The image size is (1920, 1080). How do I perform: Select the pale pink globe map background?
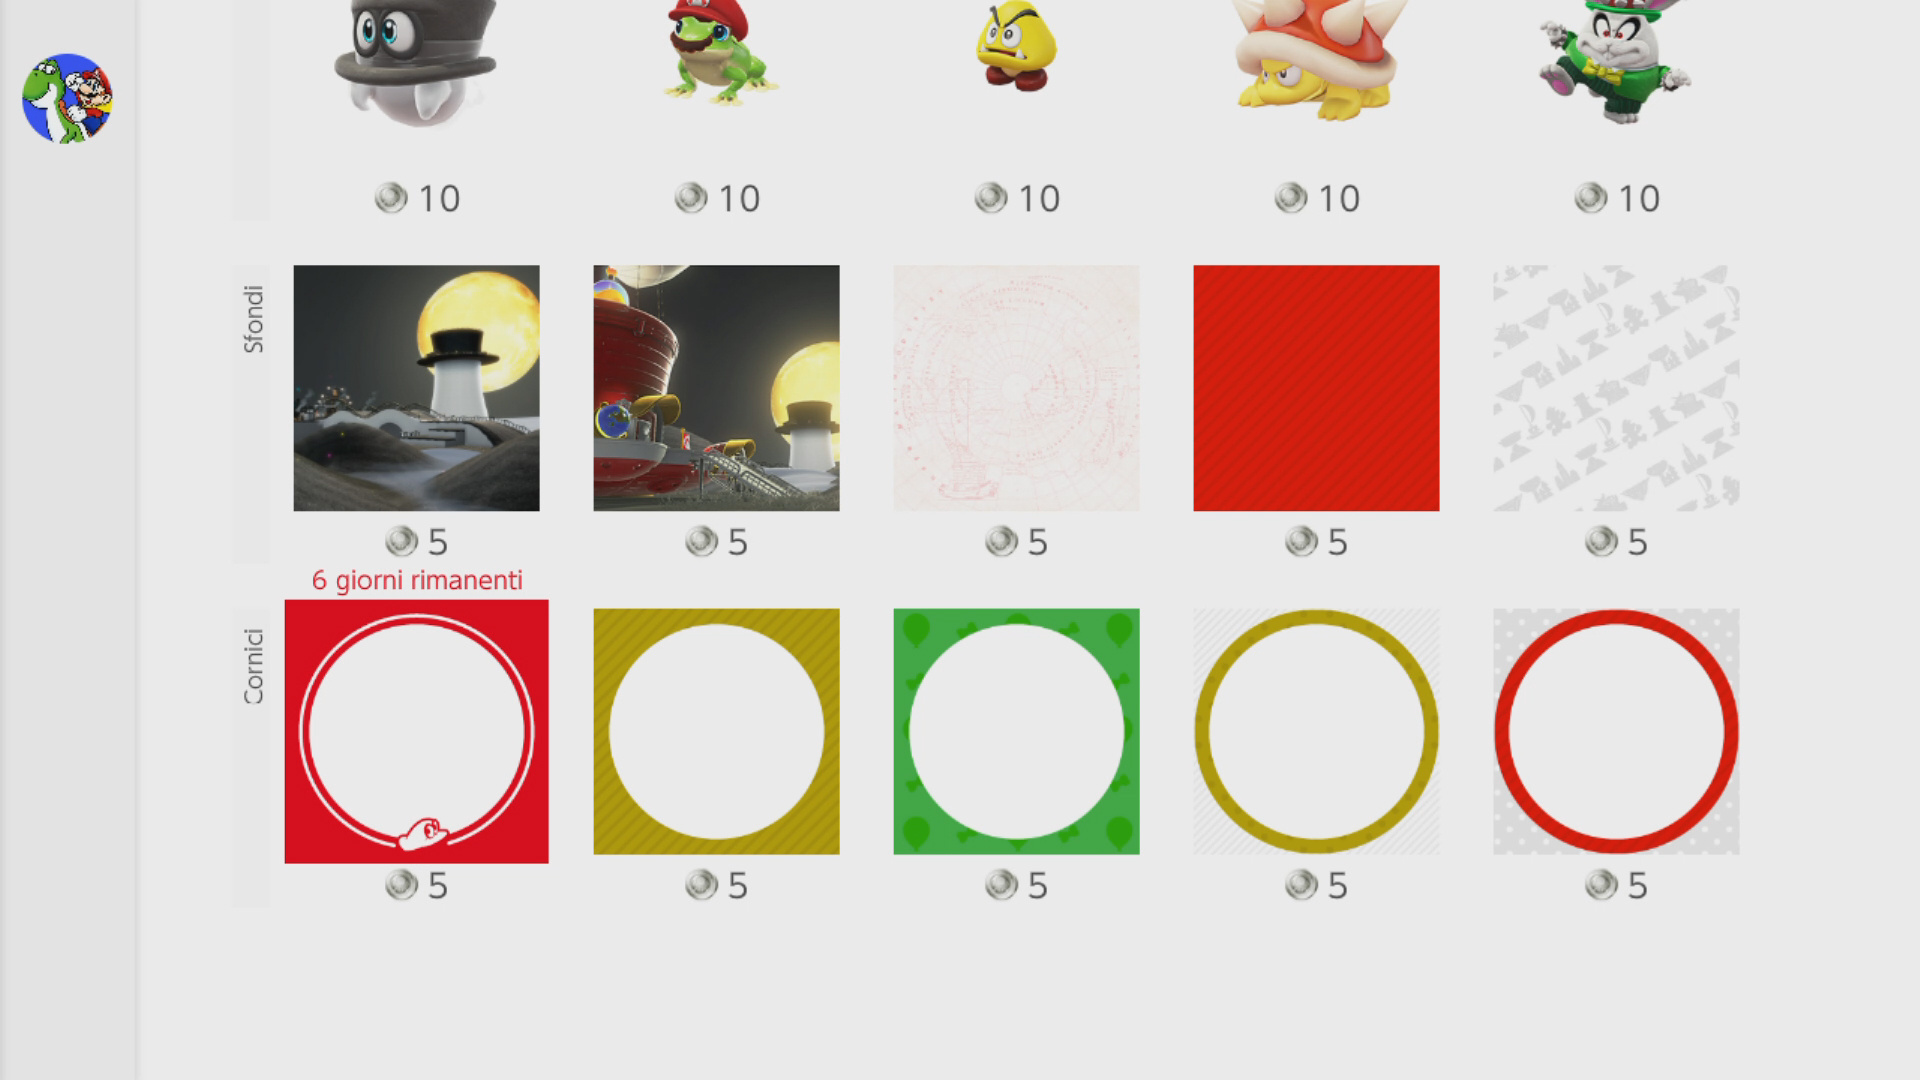pos(1016,388)
